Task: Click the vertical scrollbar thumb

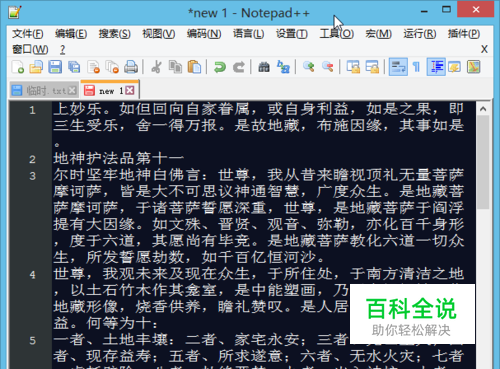Action: click(483, 162)
